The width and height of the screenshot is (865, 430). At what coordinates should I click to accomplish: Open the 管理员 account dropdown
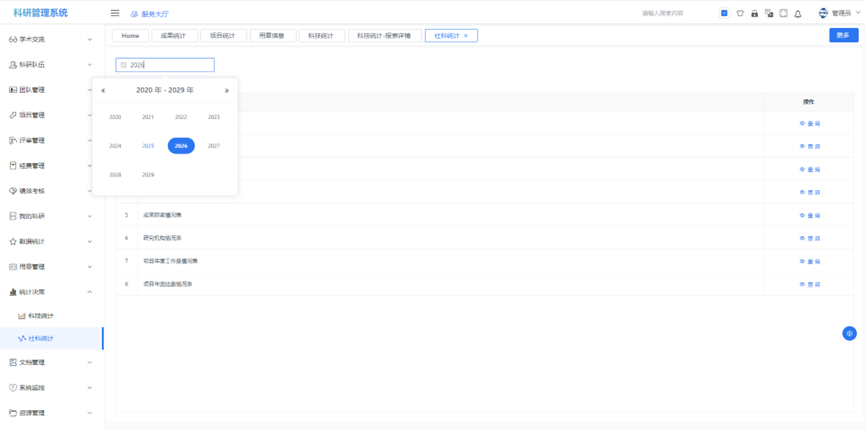[845, 13]
